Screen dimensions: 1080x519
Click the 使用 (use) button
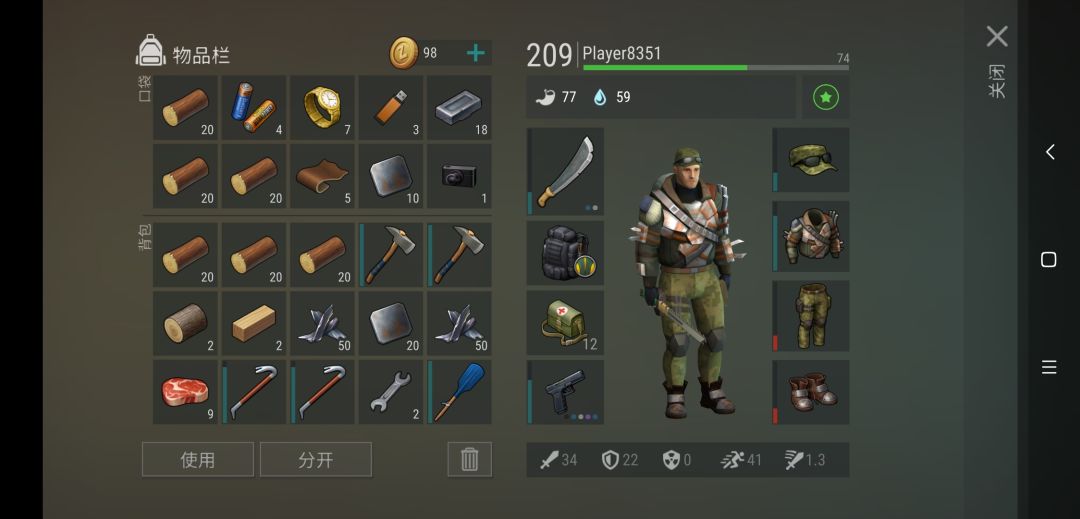[x=198, y=460]
